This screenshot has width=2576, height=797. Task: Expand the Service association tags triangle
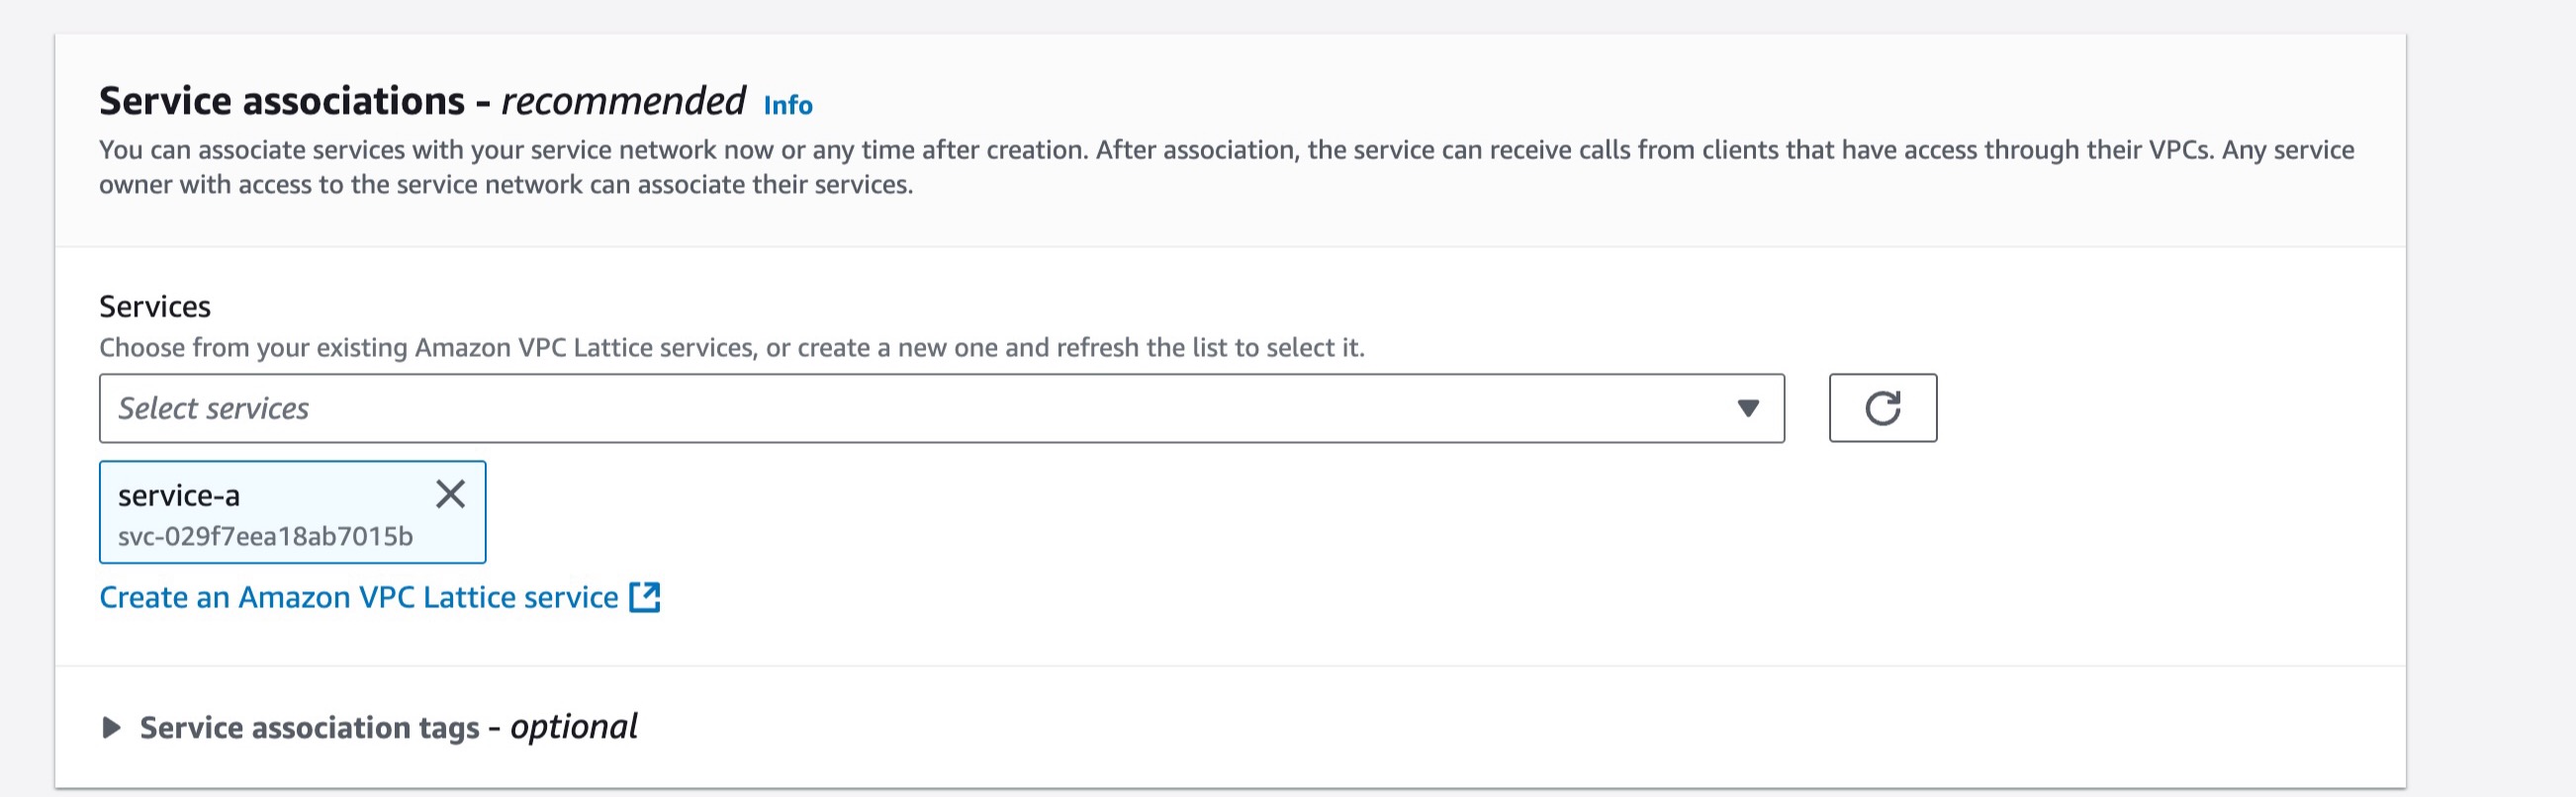click(111, 727)
